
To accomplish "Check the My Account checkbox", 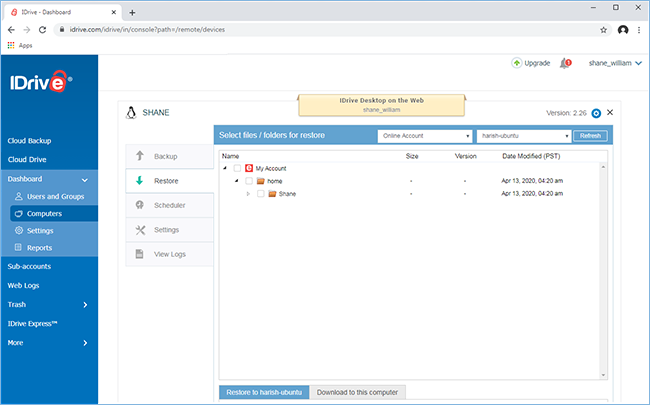I will click(237, 168).
